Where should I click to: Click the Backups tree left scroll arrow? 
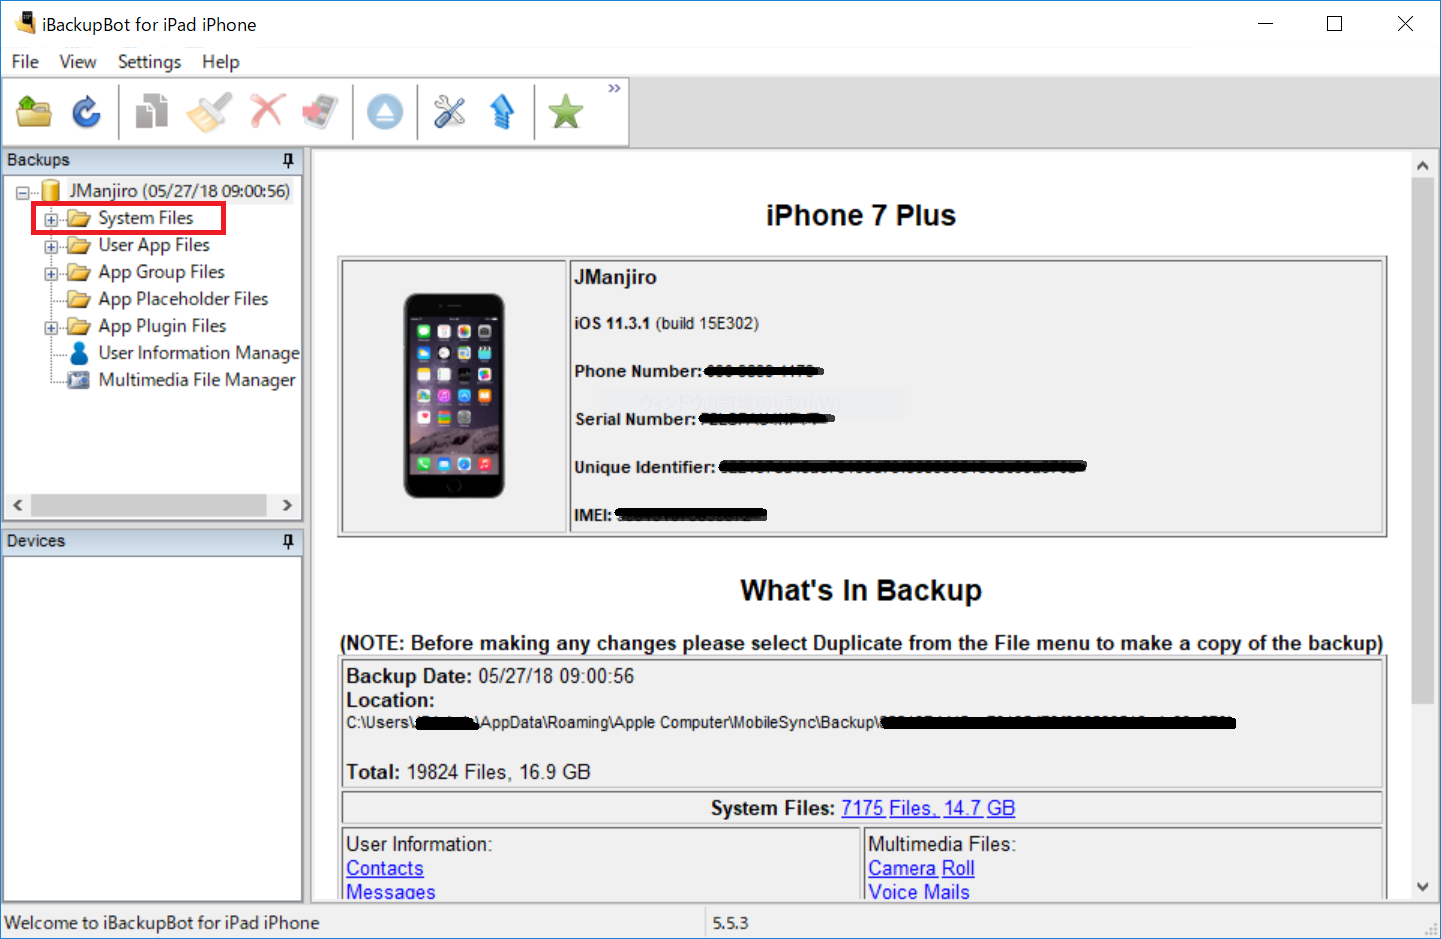17,505
